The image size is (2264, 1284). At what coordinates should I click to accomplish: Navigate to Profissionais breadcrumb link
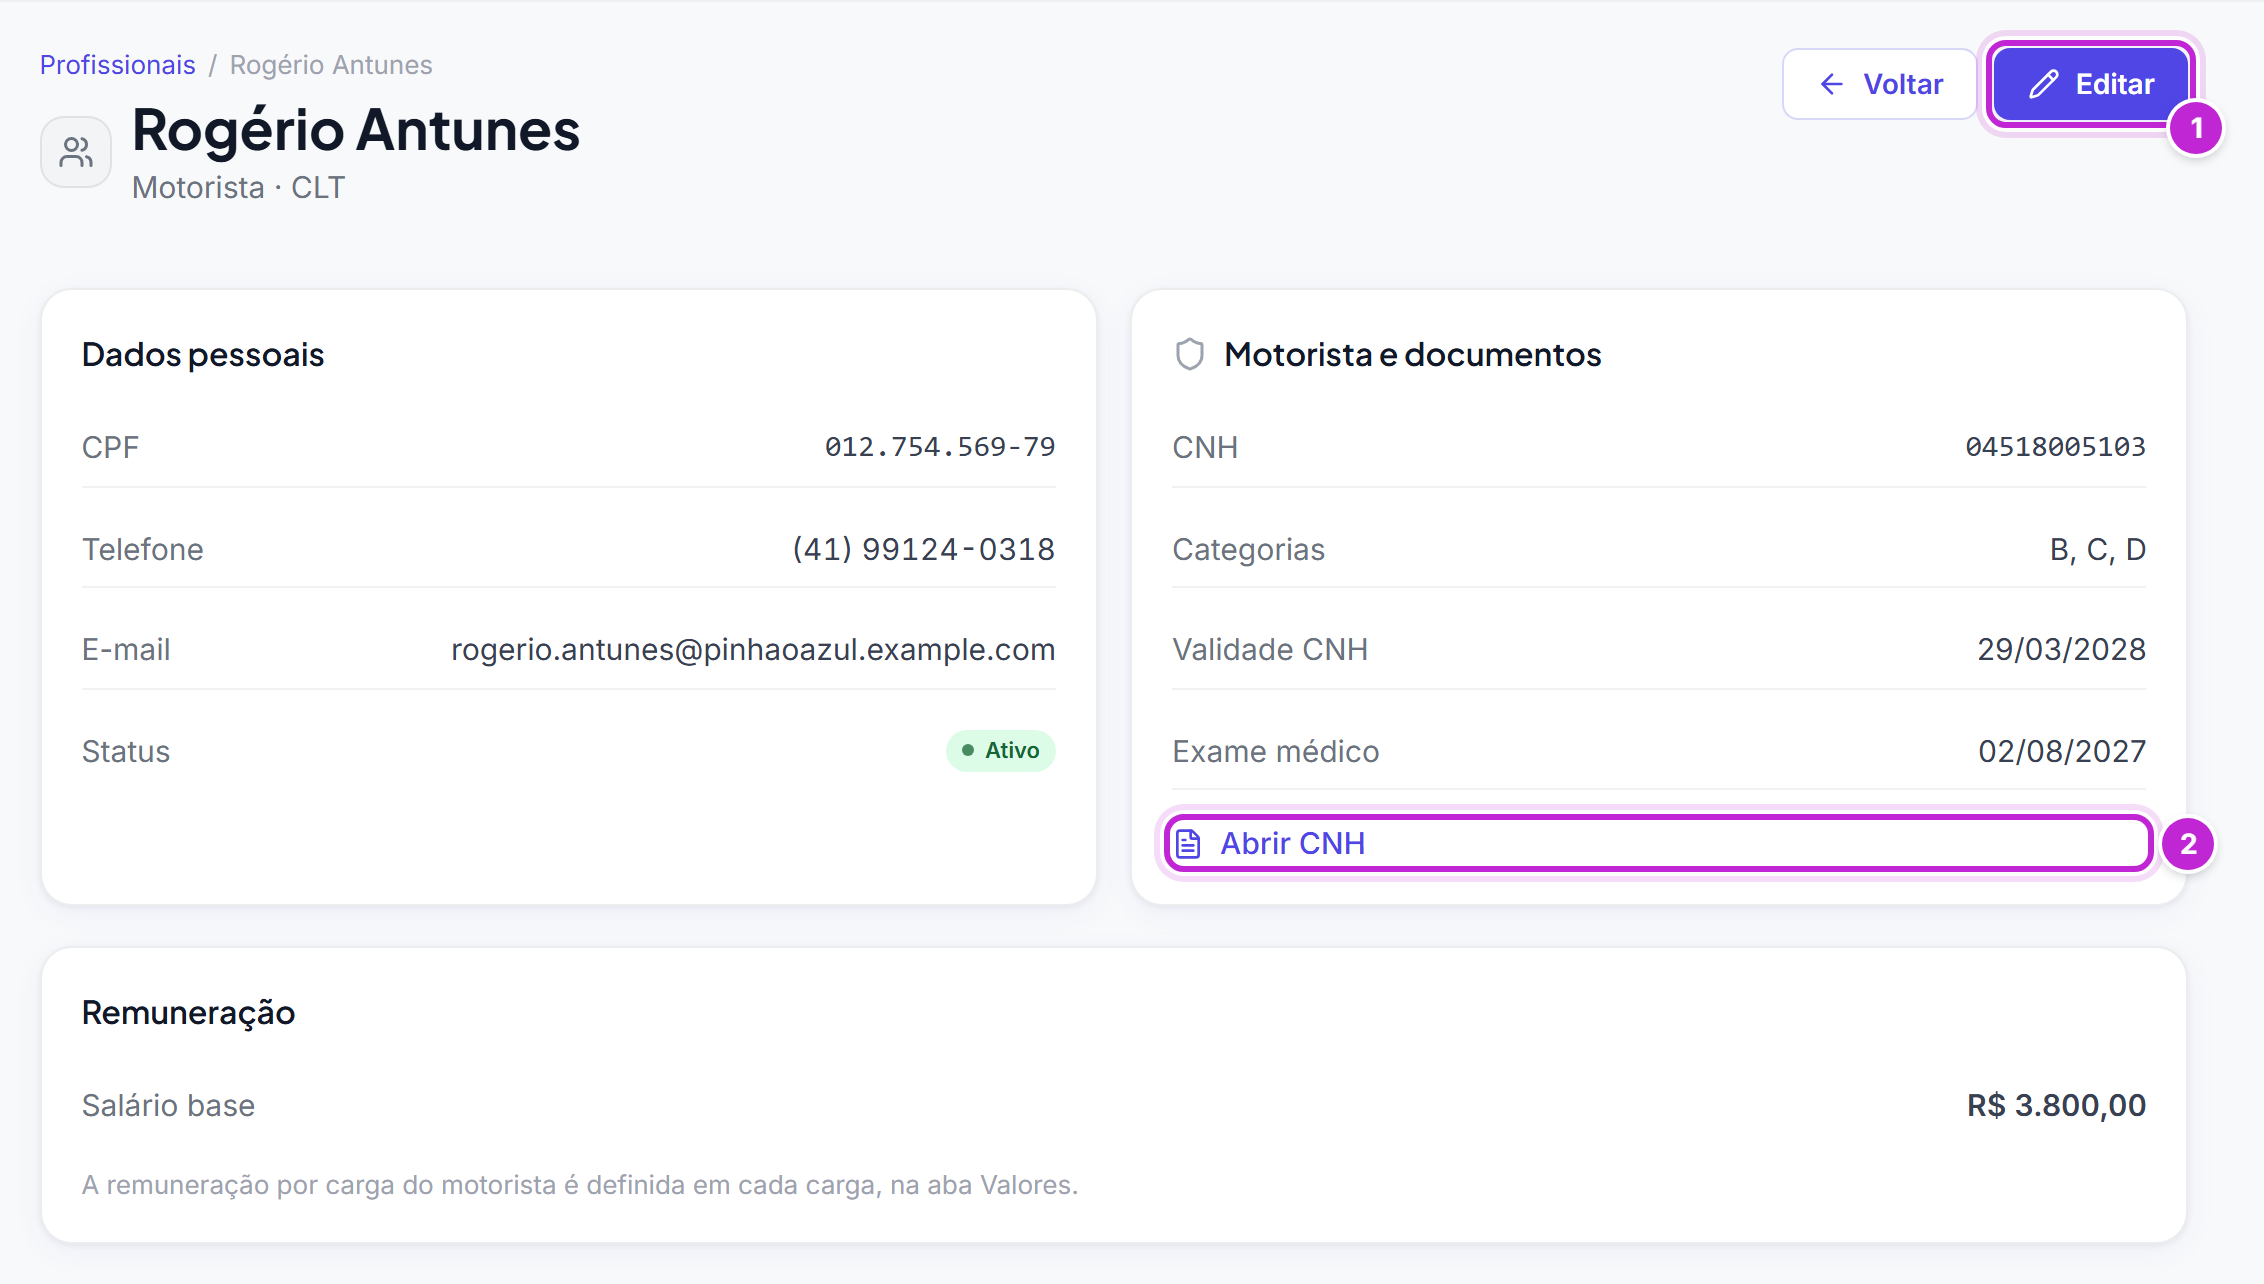117,65
